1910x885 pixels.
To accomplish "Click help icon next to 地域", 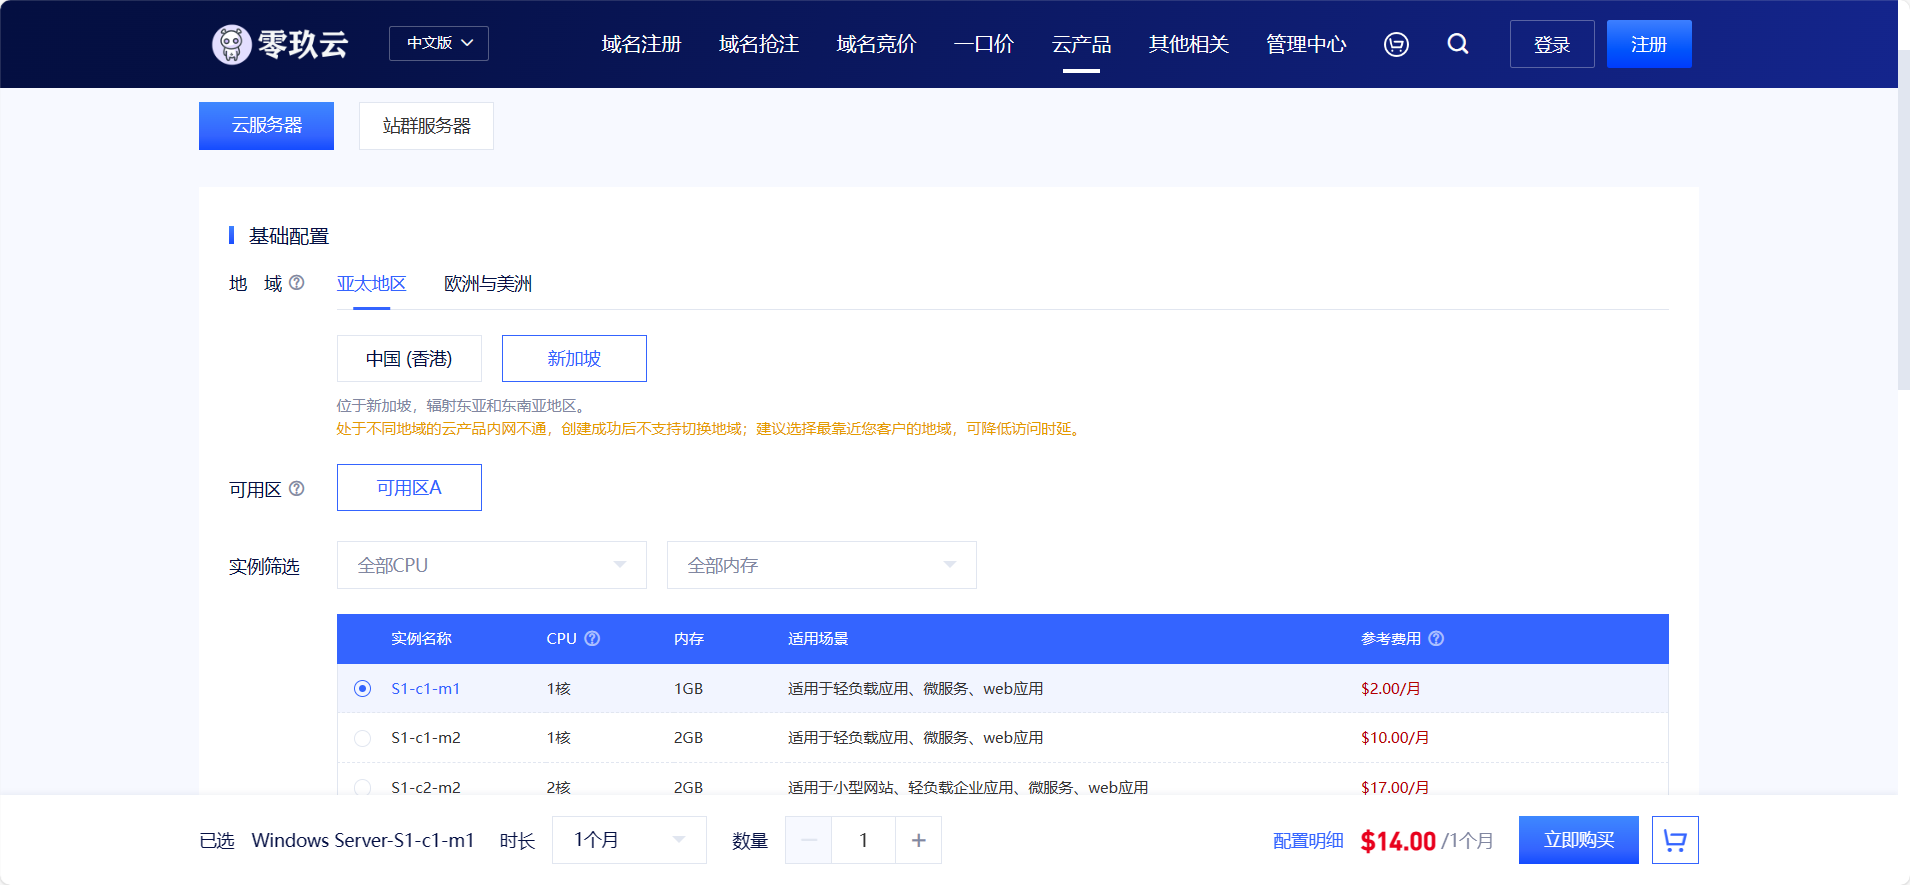I will pos(297,283).
